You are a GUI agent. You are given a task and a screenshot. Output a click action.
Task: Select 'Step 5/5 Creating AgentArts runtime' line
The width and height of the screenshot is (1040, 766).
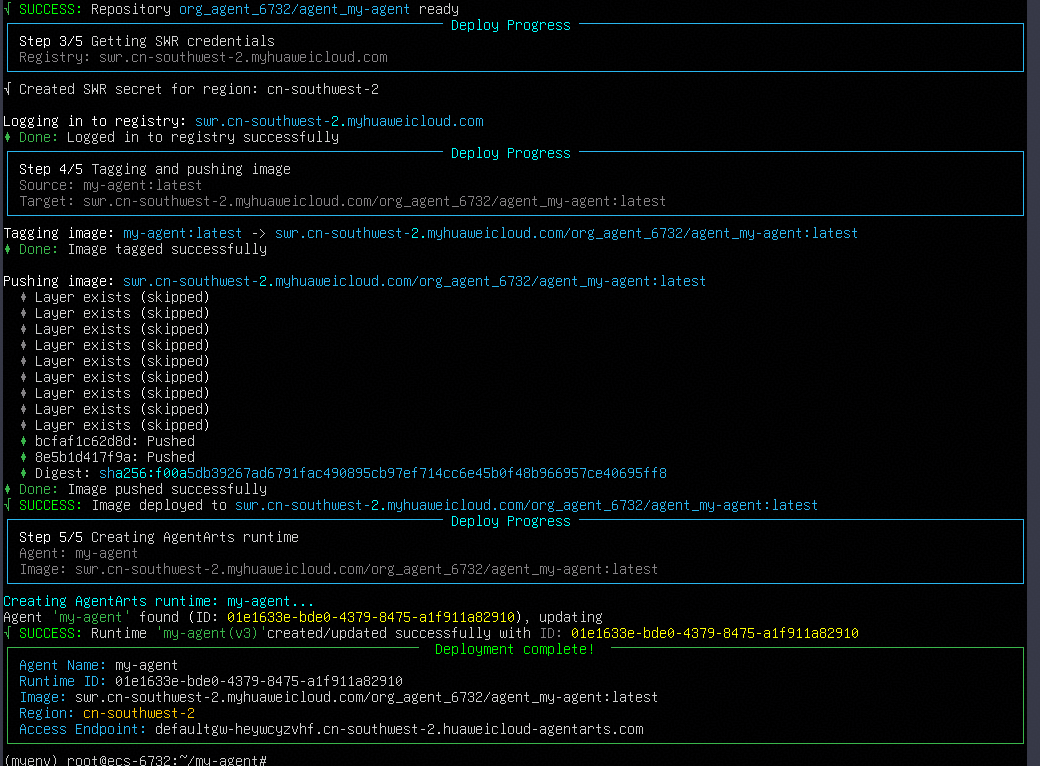(x=159, y=538)
